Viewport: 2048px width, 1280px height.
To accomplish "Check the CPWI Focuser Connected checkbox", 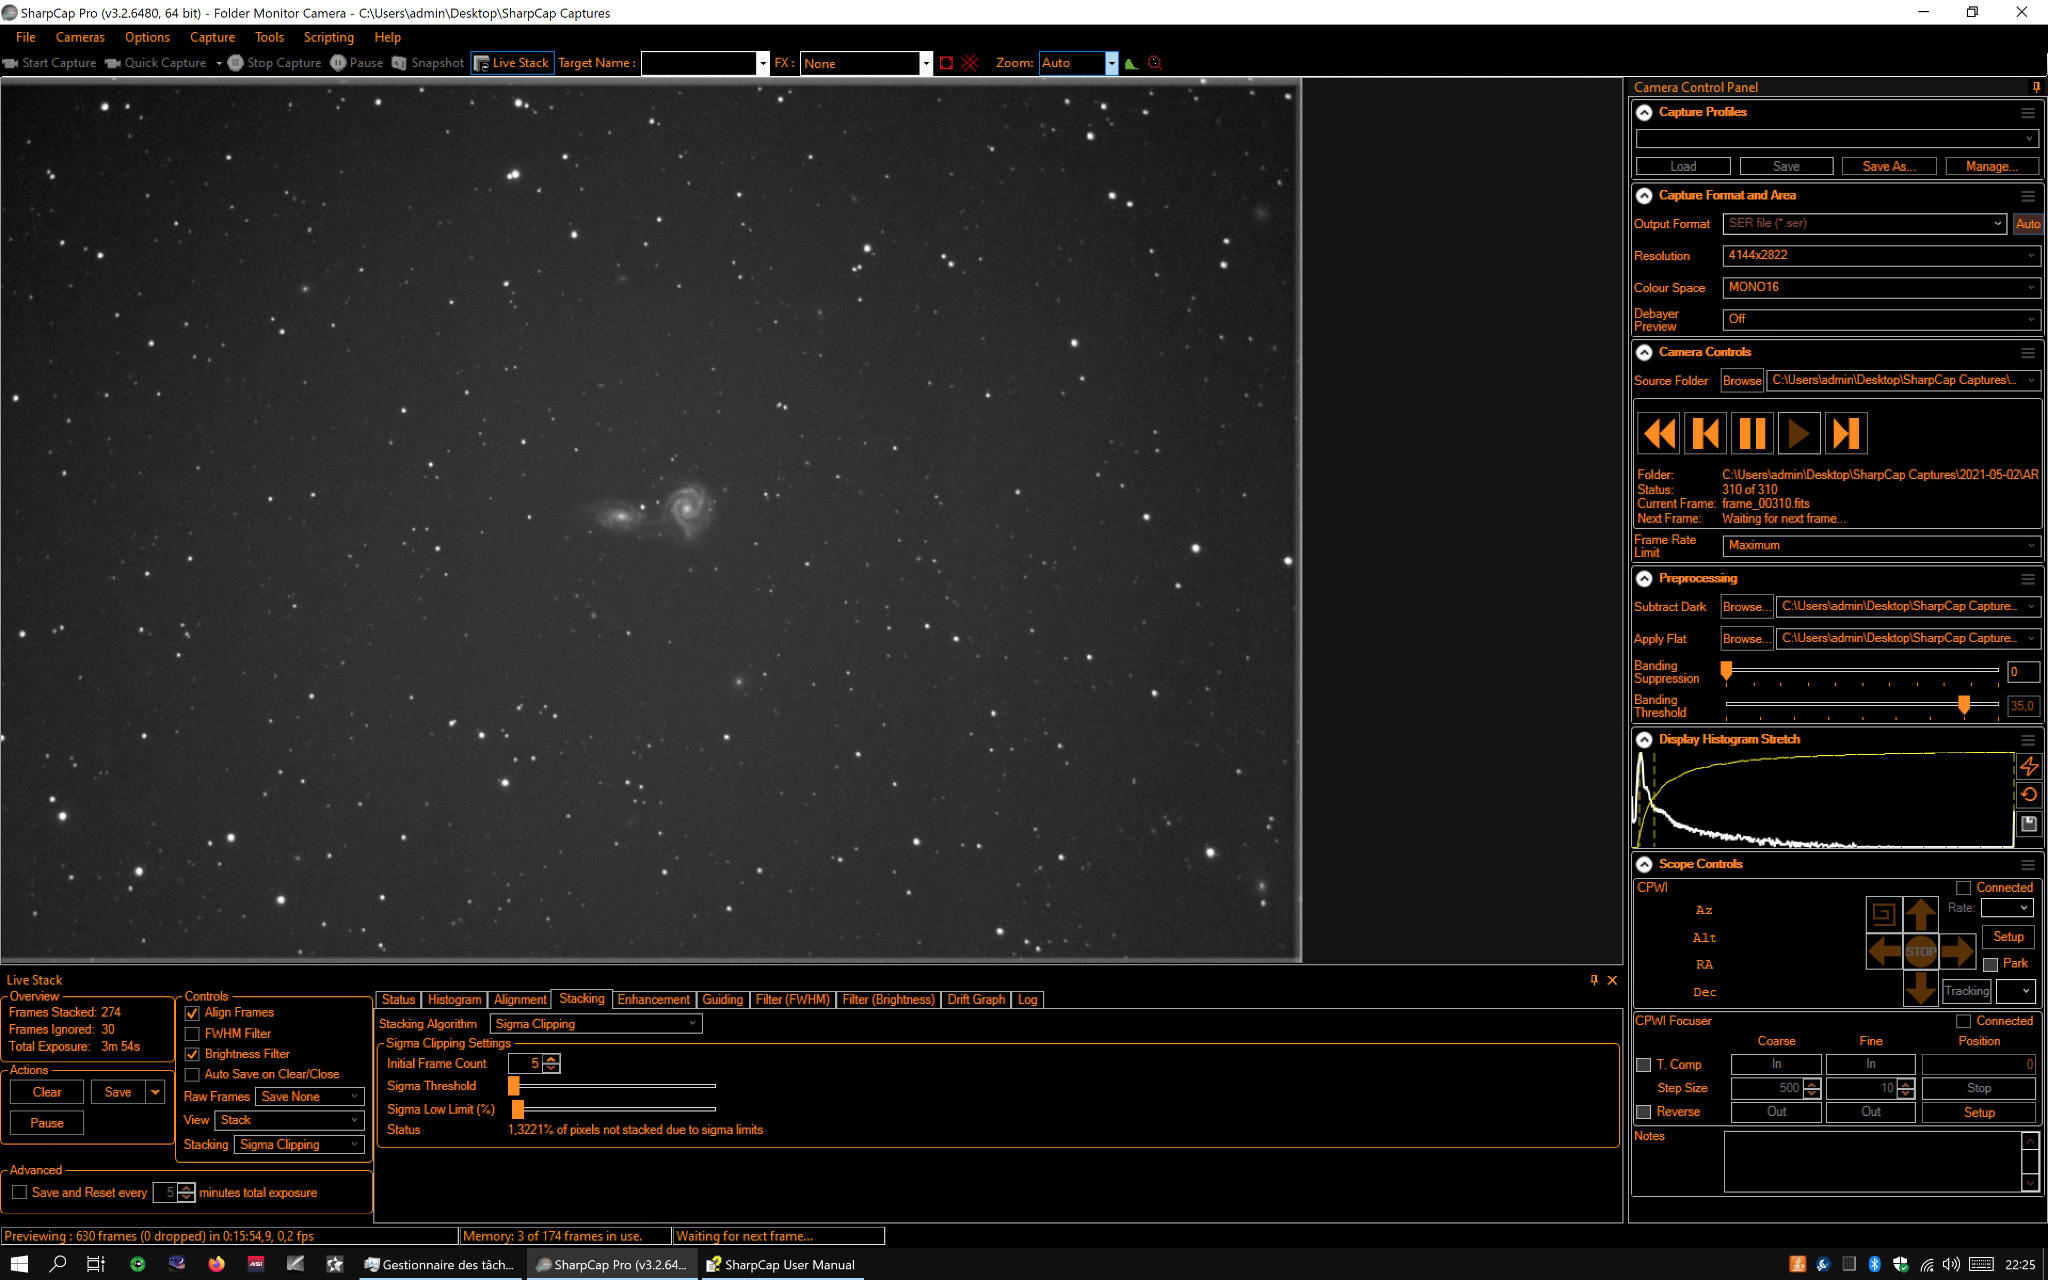I will click(1964, 1021).
